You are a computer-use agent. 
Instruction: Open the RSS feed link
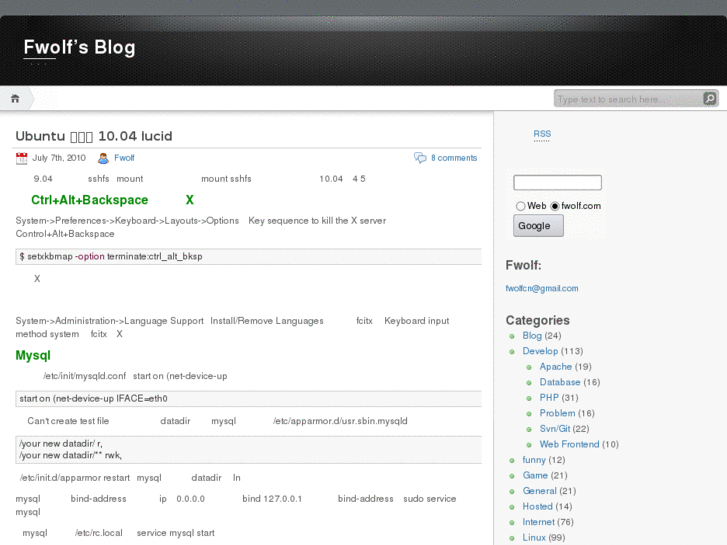[x=542, y=134]
